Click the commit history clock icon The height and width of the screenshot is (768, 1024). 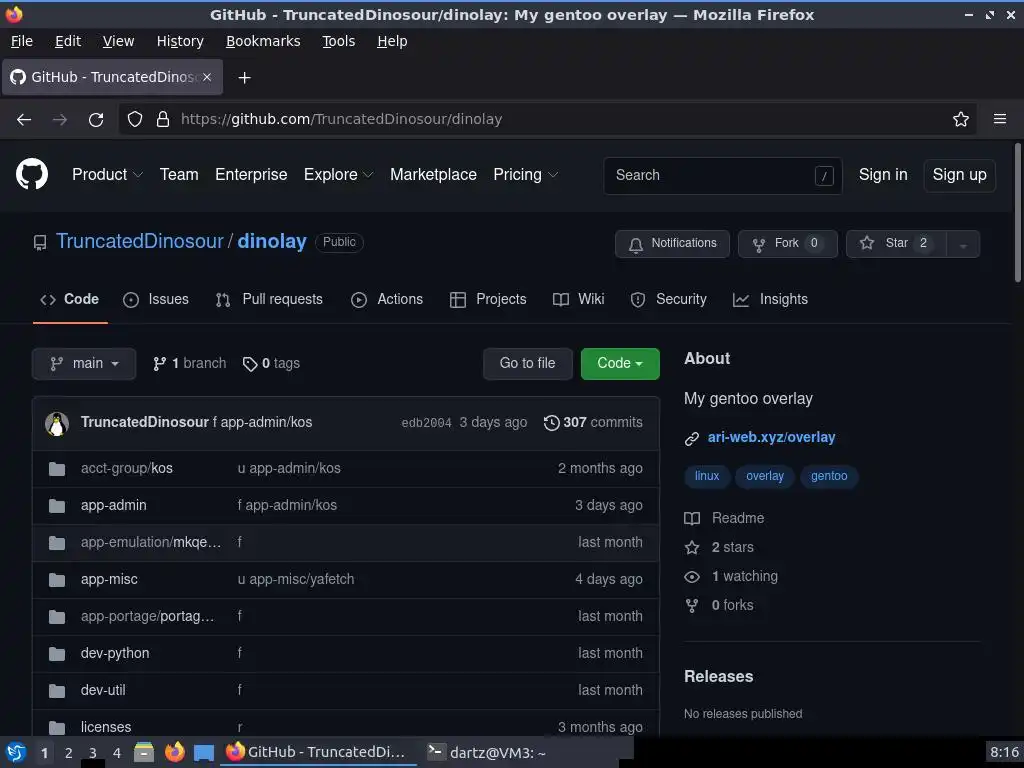coord(551,423)
